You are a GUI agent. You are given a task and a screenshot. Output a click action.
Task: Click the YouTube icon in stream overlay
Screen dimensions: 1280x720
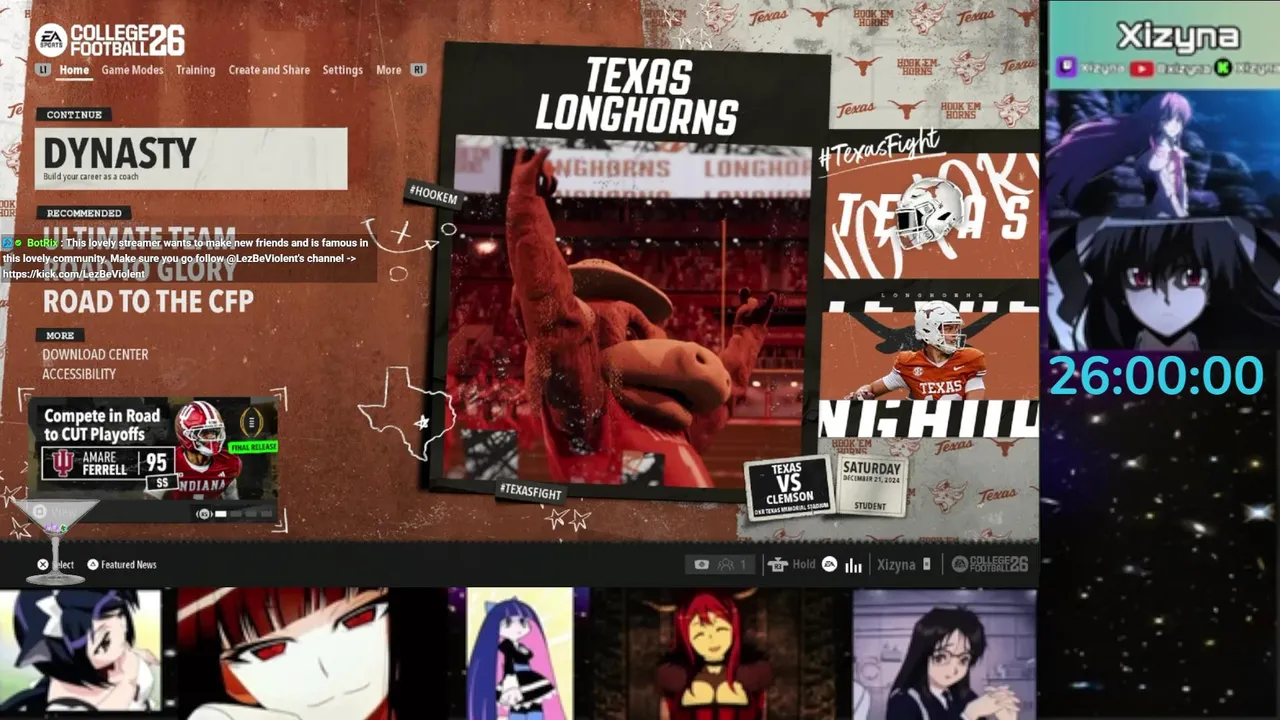(x=1141, y=68)
